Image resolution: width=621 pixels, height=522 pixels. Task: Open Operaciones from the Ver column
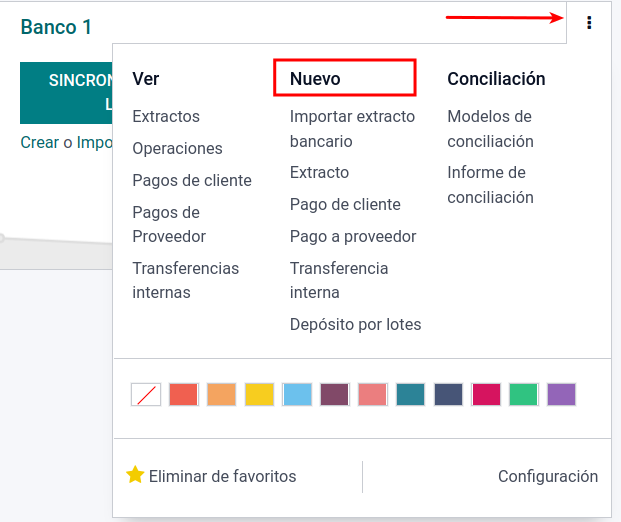(177, 148)
